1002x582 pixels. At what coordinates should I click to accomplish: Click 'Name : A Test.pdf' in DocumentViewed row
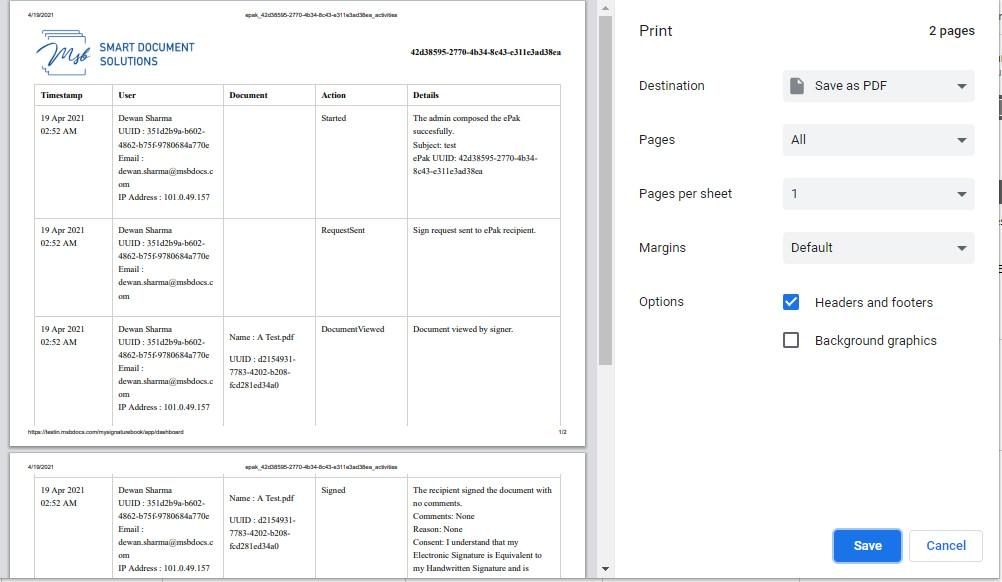[261, 337]
